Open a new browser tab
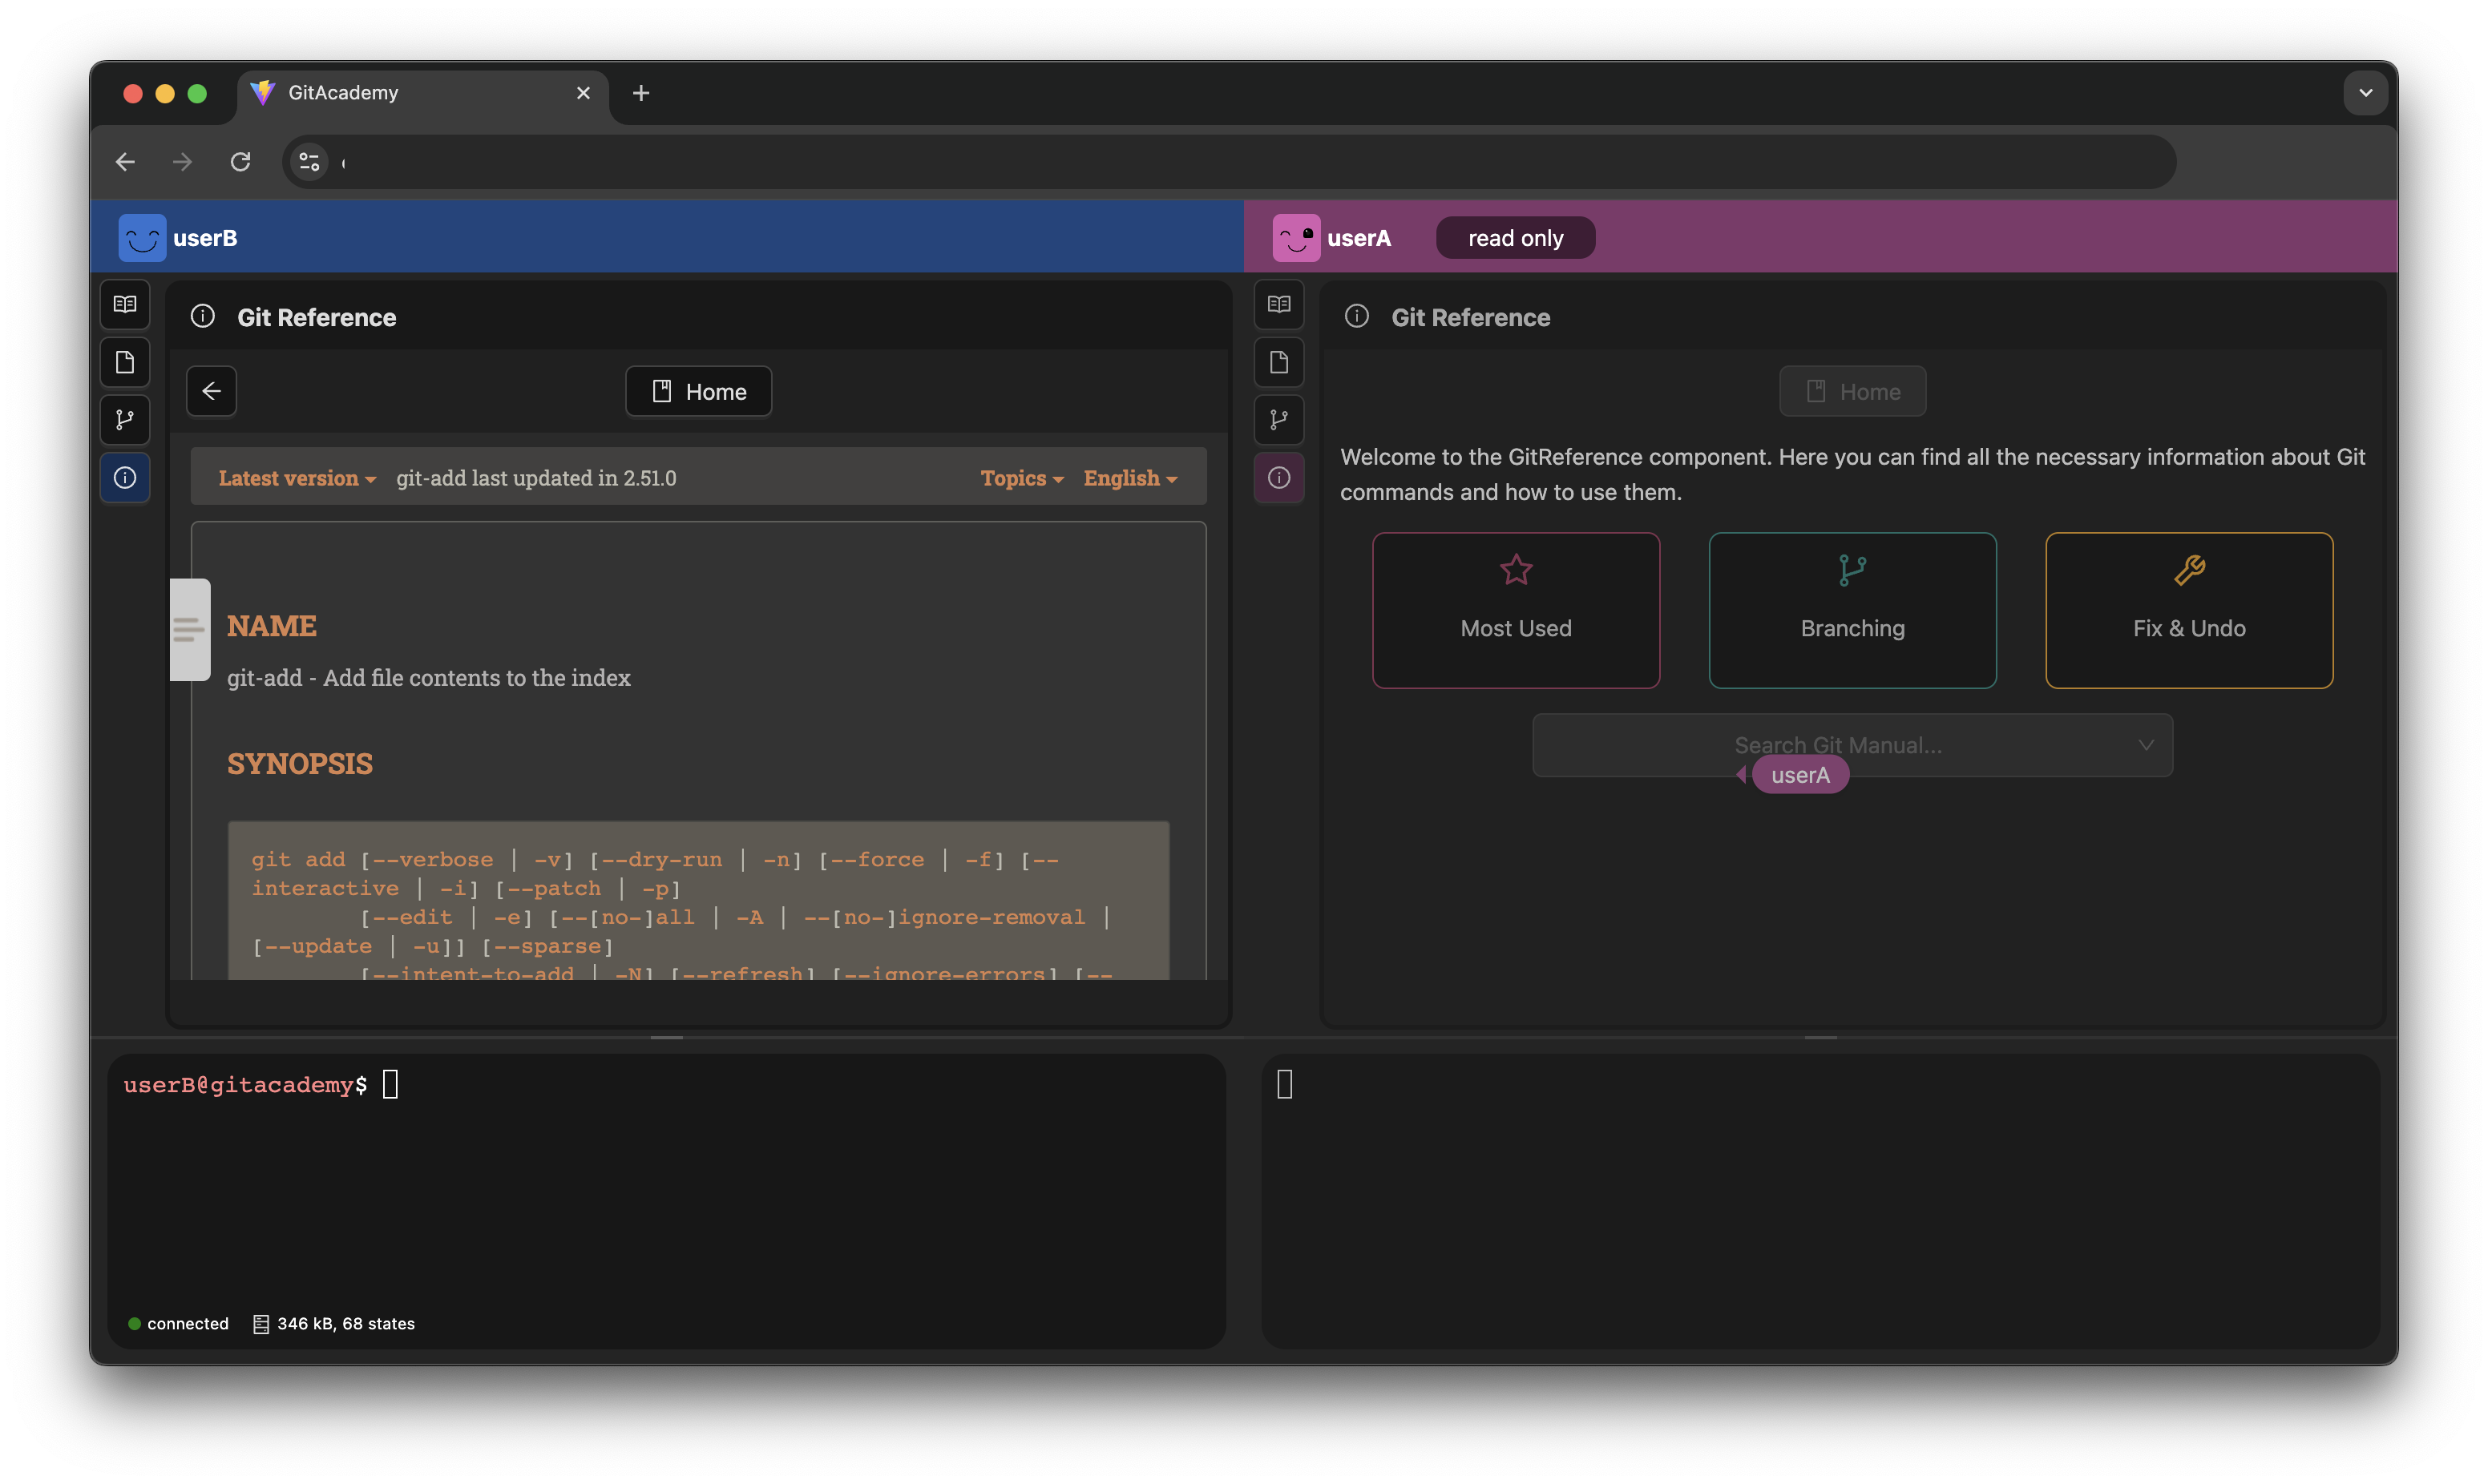2488x1484 pixels. click(641, 93)
